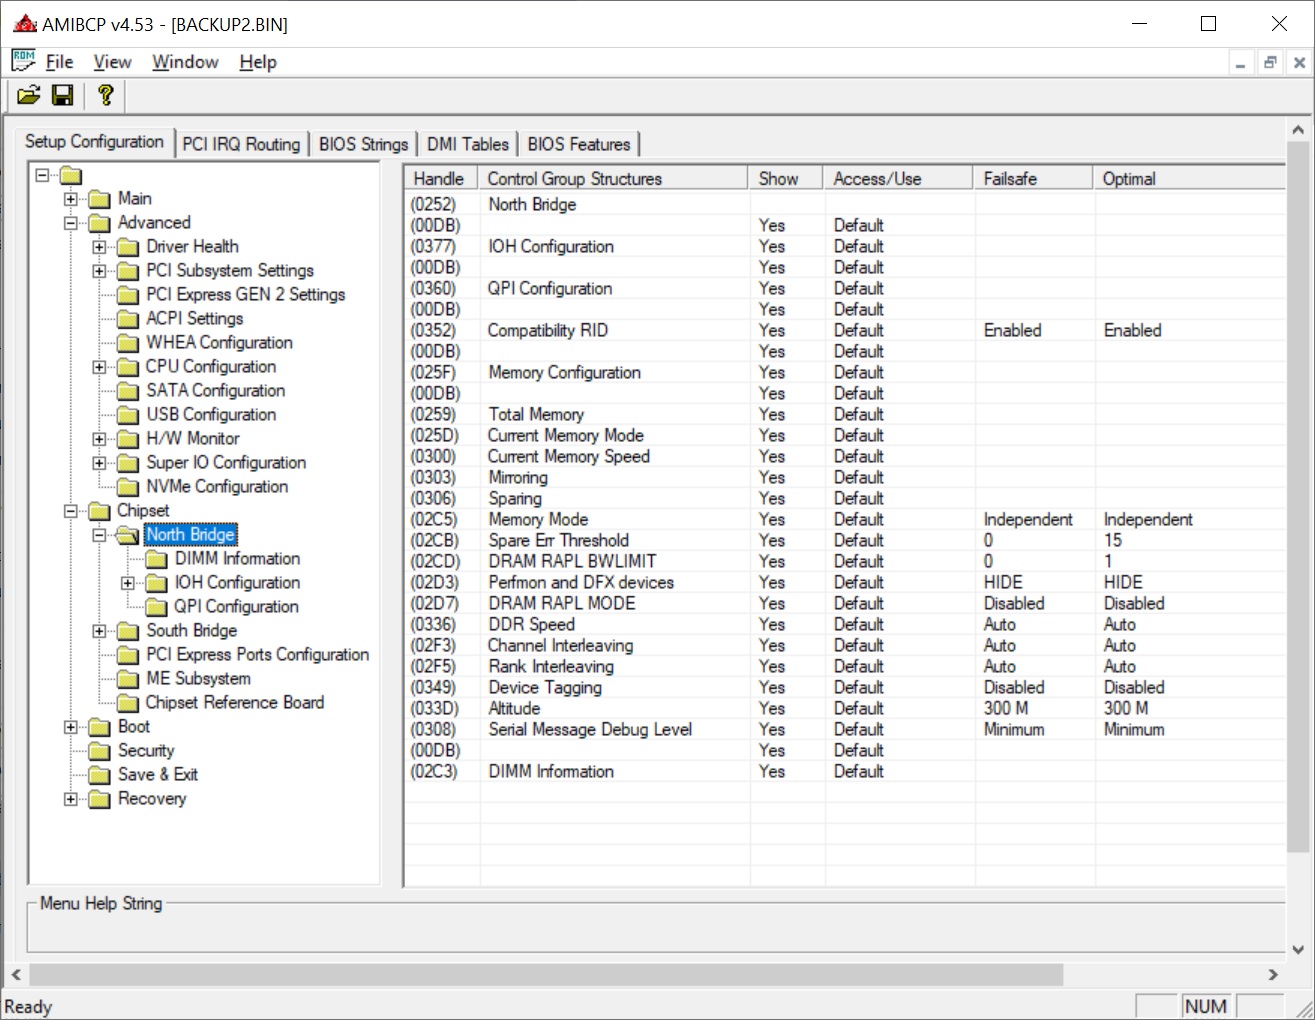Viewport: 1315px width, 1020px height.
Task: Click the Serial Message Debug Level row
Action: [845, 730]
